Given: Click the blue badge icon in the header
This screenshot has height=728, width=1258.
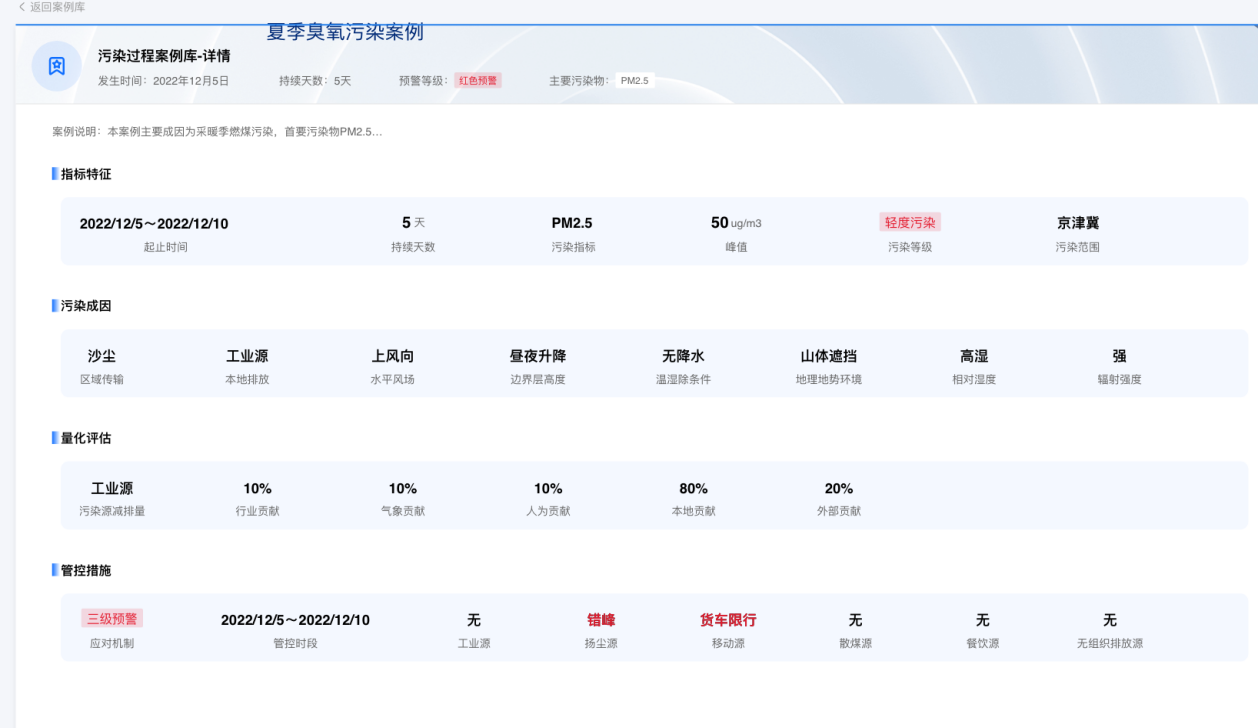Looking at the screenshot, I should pyautogui.click(x=56, y=66).
